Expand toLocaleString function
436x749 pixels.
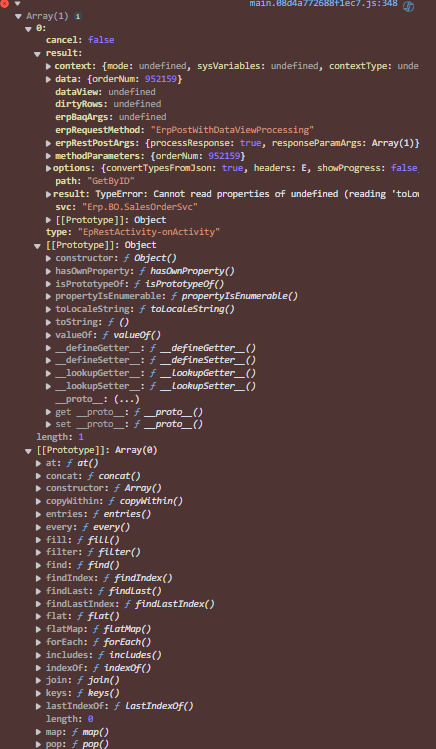click(x=49, y=309)
